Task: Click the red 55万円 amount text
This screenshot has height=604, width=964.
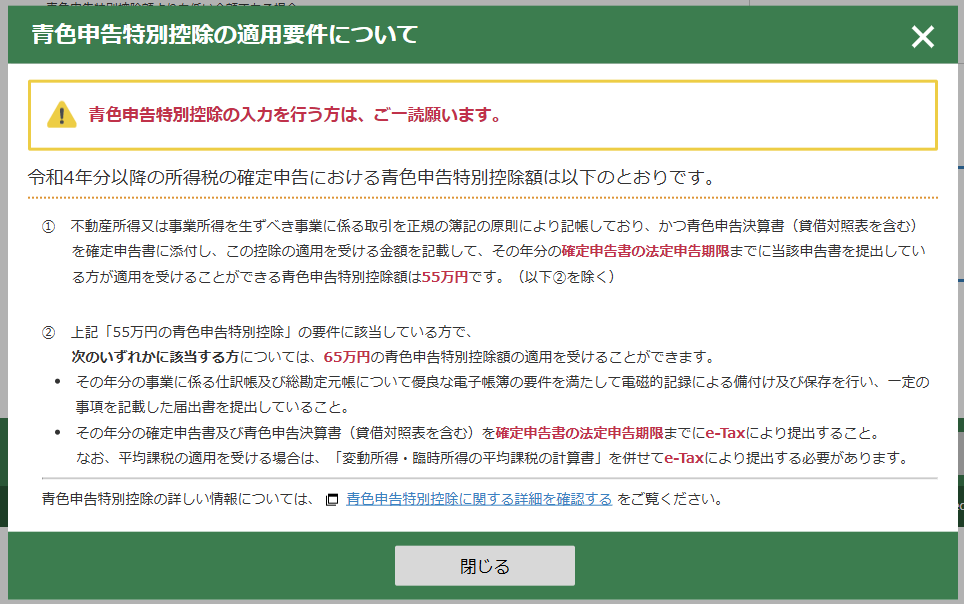Action: pyautogui.click(x=445, y=277)
